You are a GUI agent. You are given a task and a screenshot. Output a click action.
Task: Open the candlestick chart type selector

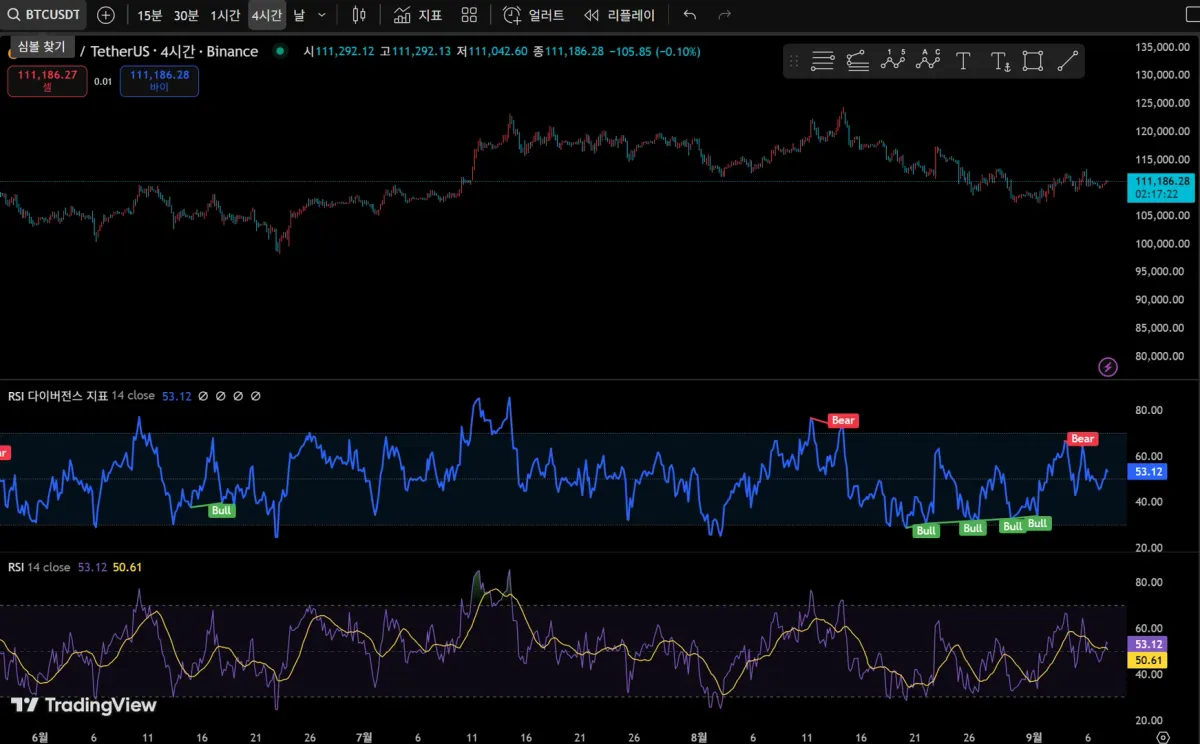pos(360,15)
